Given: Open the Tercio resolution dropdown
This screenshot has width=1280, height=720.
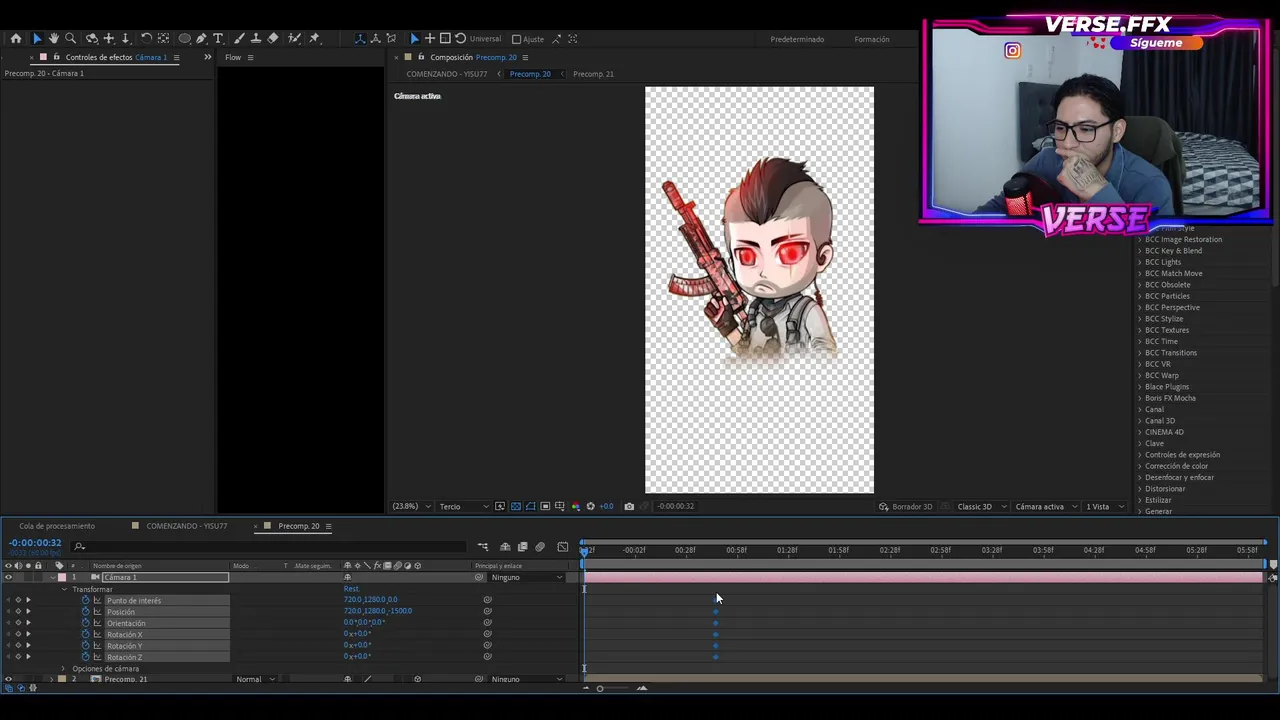Looking at the screenshot, I should pos(464,507).
